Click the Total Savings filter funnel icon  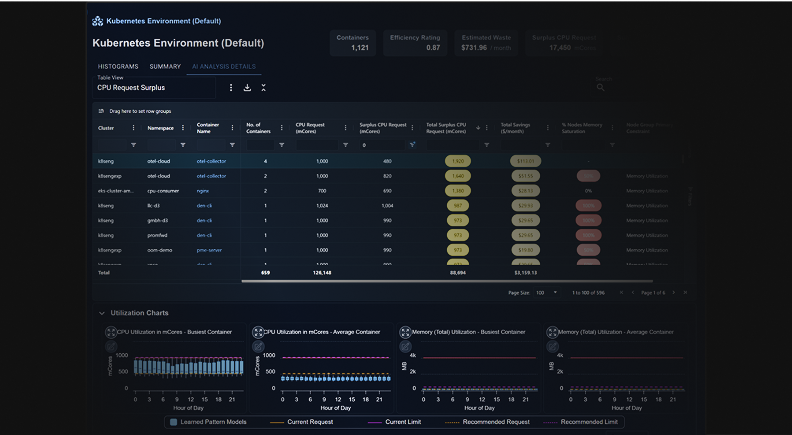pos(548,145)
